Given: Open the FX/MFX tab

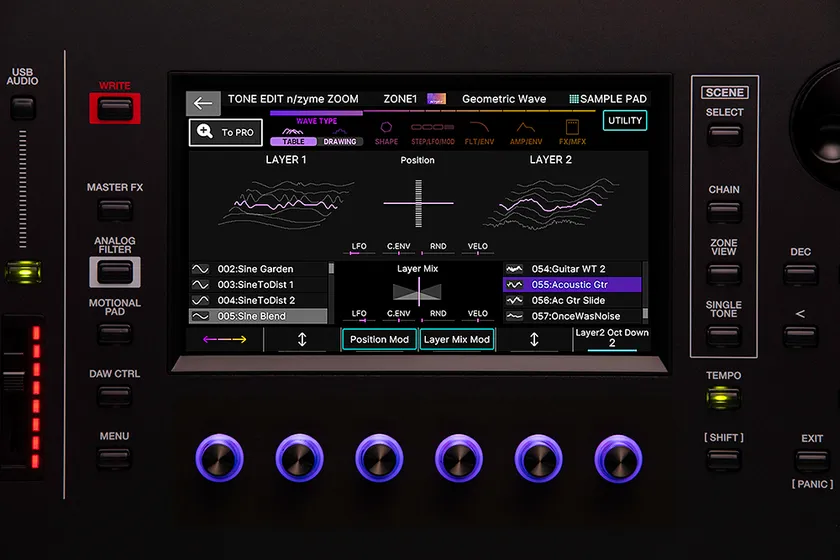Looking at the screenshot, I should tap(572, 133).
